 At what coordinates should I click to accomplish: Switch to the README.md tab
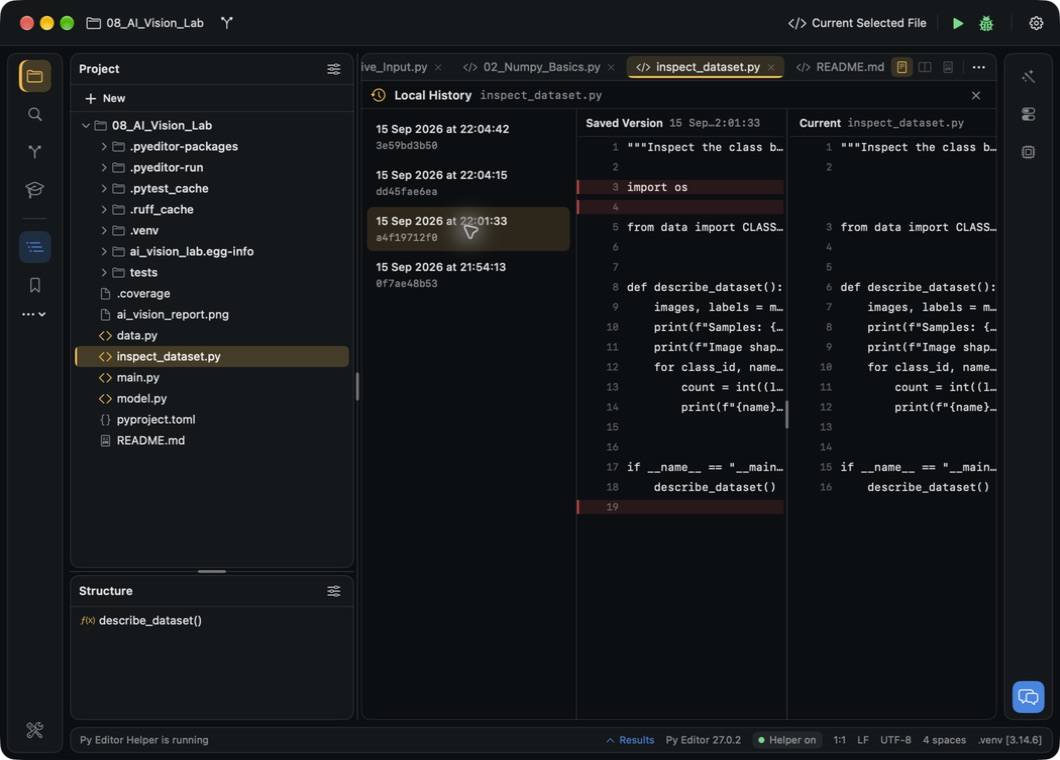(840, 67)
